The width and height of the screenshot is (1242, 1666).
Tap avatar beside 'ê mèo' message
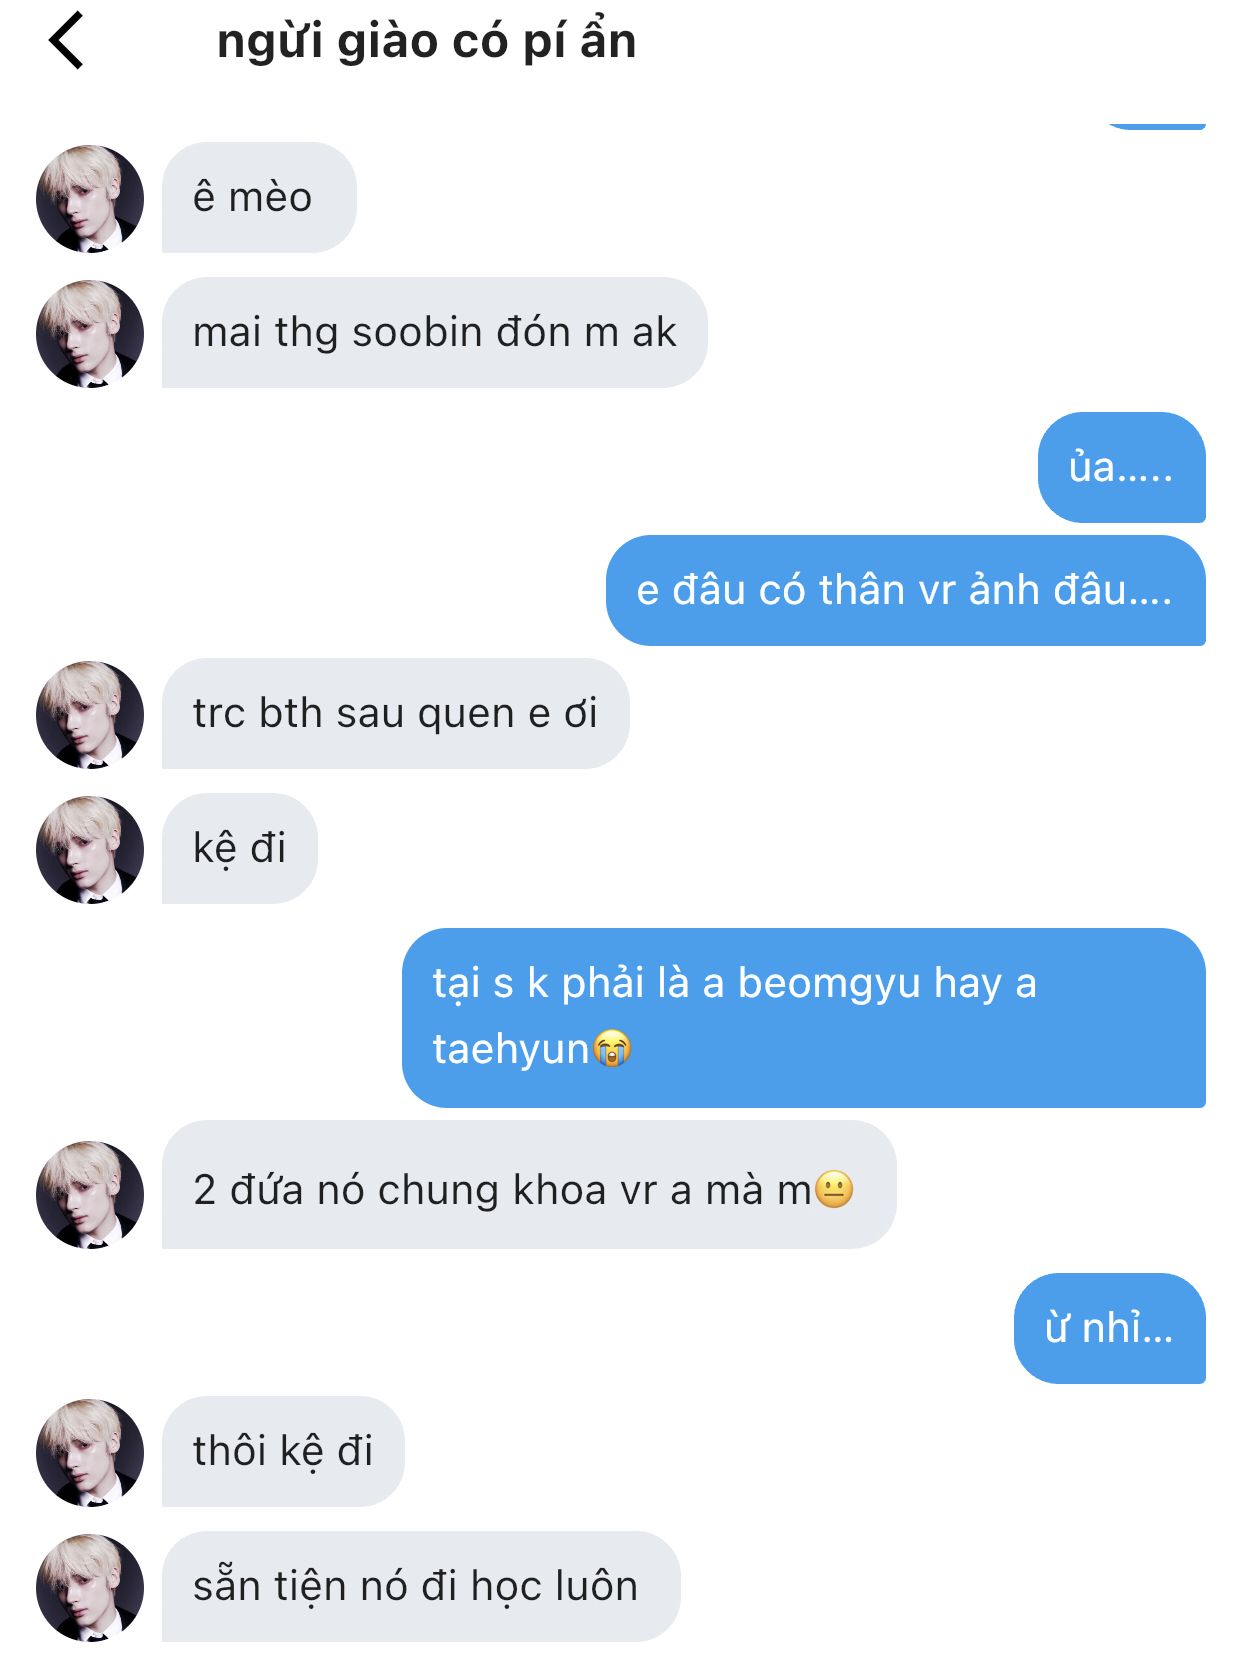pos(90,198)
